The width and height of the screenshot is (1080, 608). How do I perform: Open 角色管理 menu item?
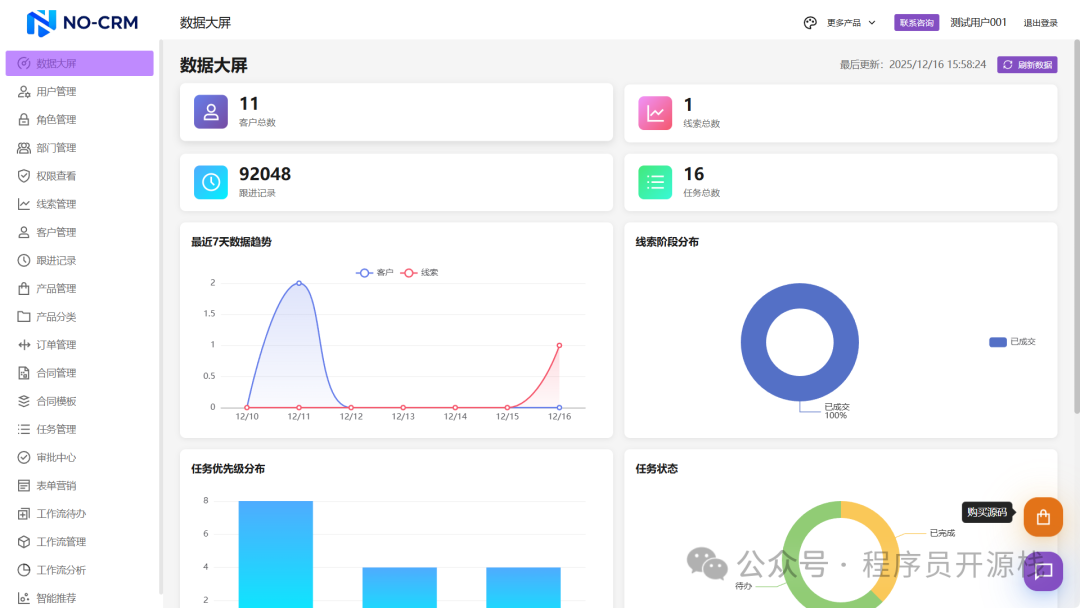[79, 120]
